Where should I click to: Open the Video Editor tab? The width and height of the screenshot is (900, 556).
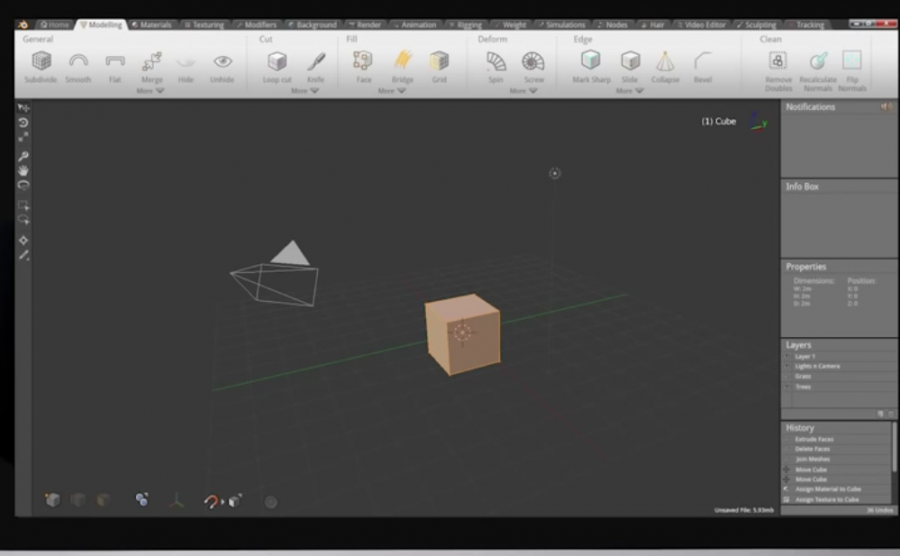point(701,25)
